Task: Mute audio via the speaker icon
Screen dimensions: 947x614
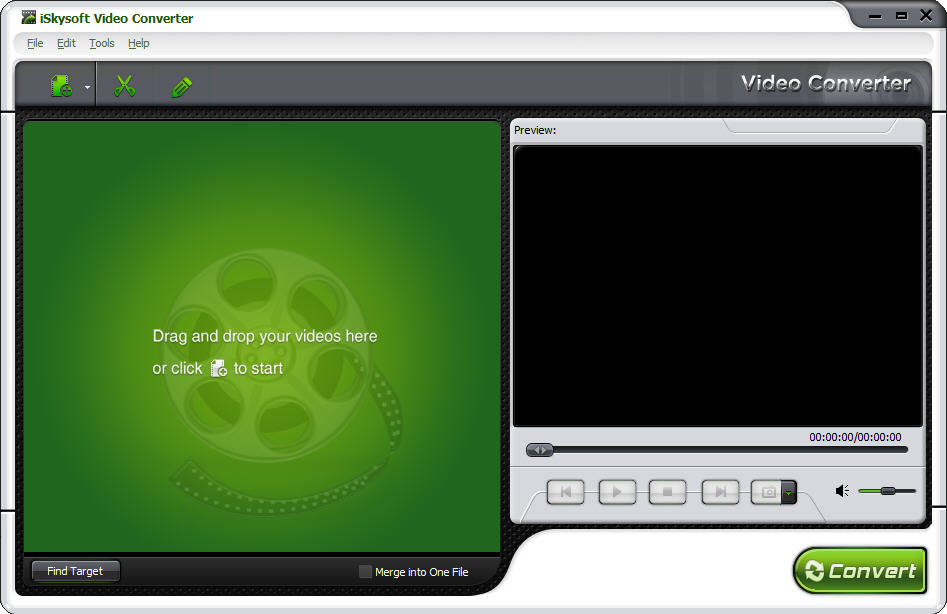Action: 840,490
